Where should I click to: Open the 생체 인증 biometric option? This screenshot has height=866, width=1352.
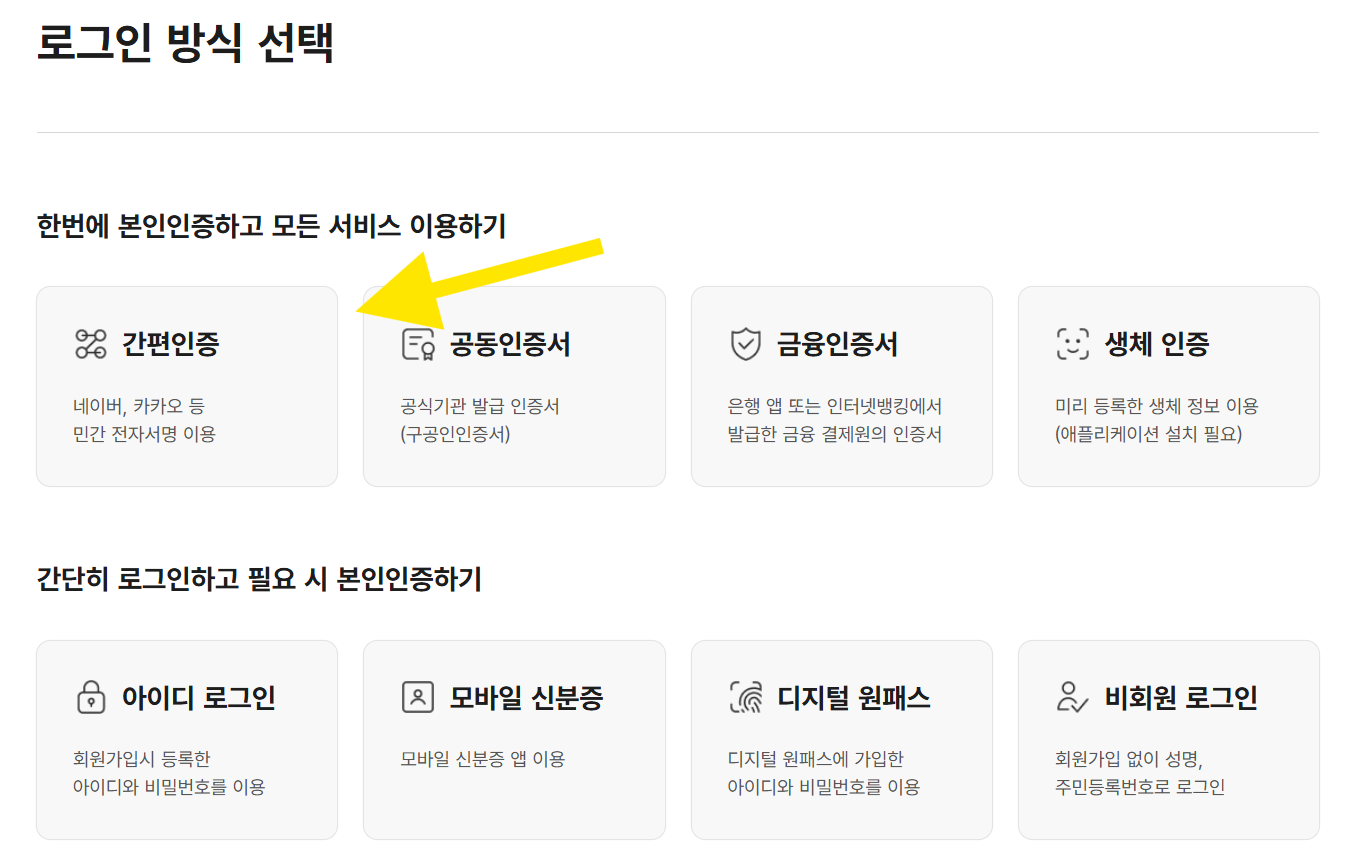tap(1168, 386)
